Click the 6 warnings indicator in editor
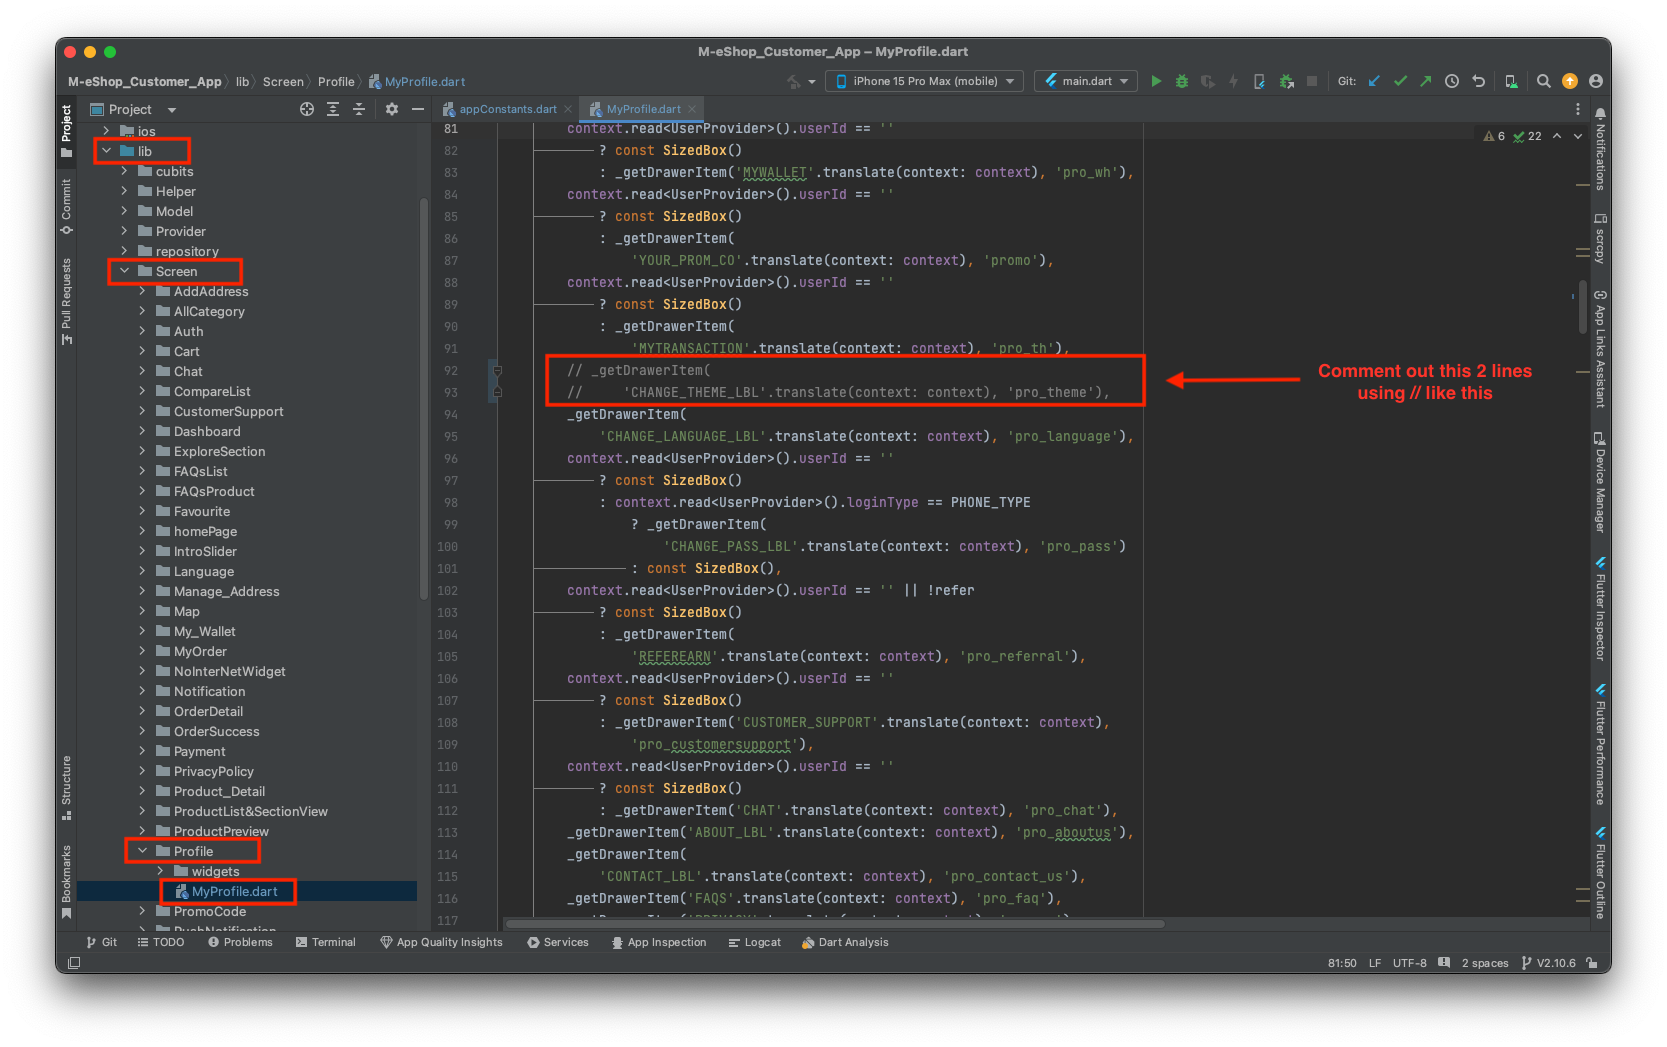Viewport: 1667px width, 1047px height. 1495,136
